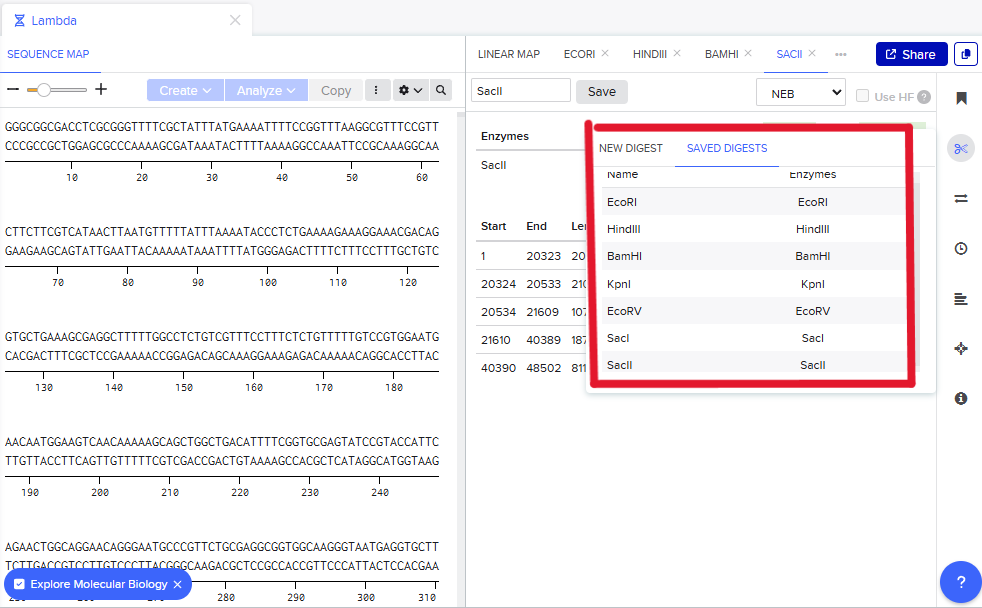982x608 pixels.
Task: Click the search magnifier in sequence toolbar
Action: pyautogui.click(x=441, y=90)
